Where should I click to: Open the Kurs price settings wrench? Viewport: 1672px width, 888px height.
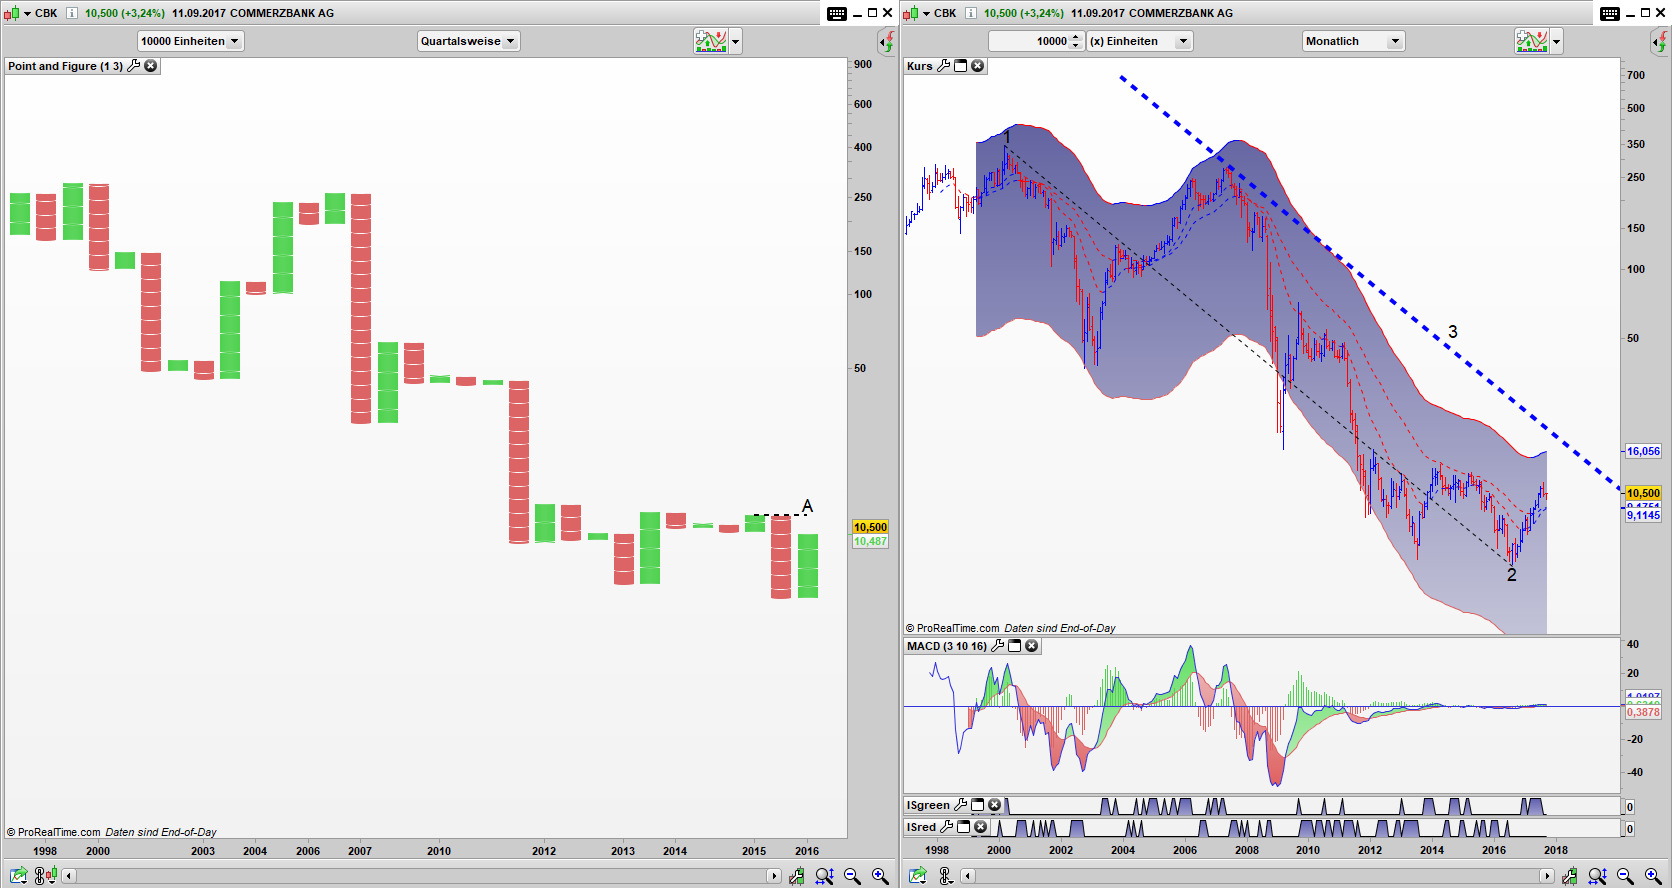pos(943,66)
